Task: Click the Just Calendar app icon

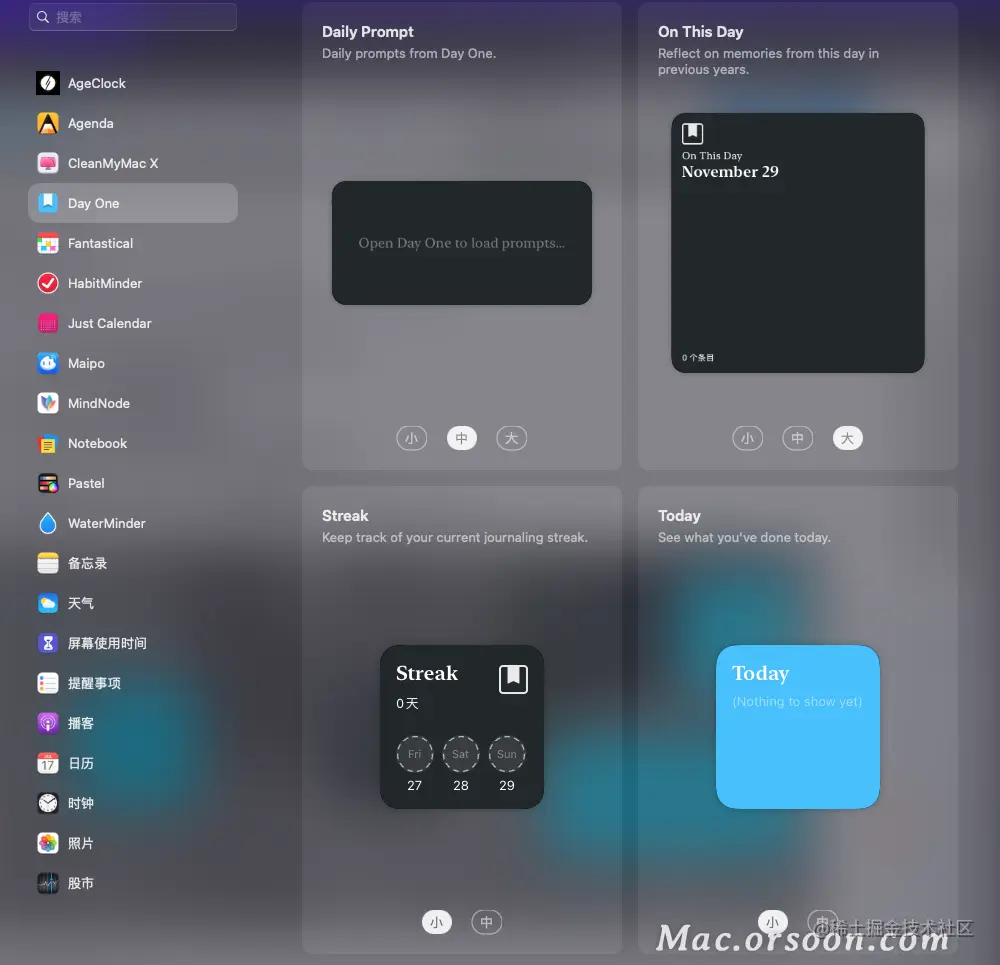Action: [48, 323]
